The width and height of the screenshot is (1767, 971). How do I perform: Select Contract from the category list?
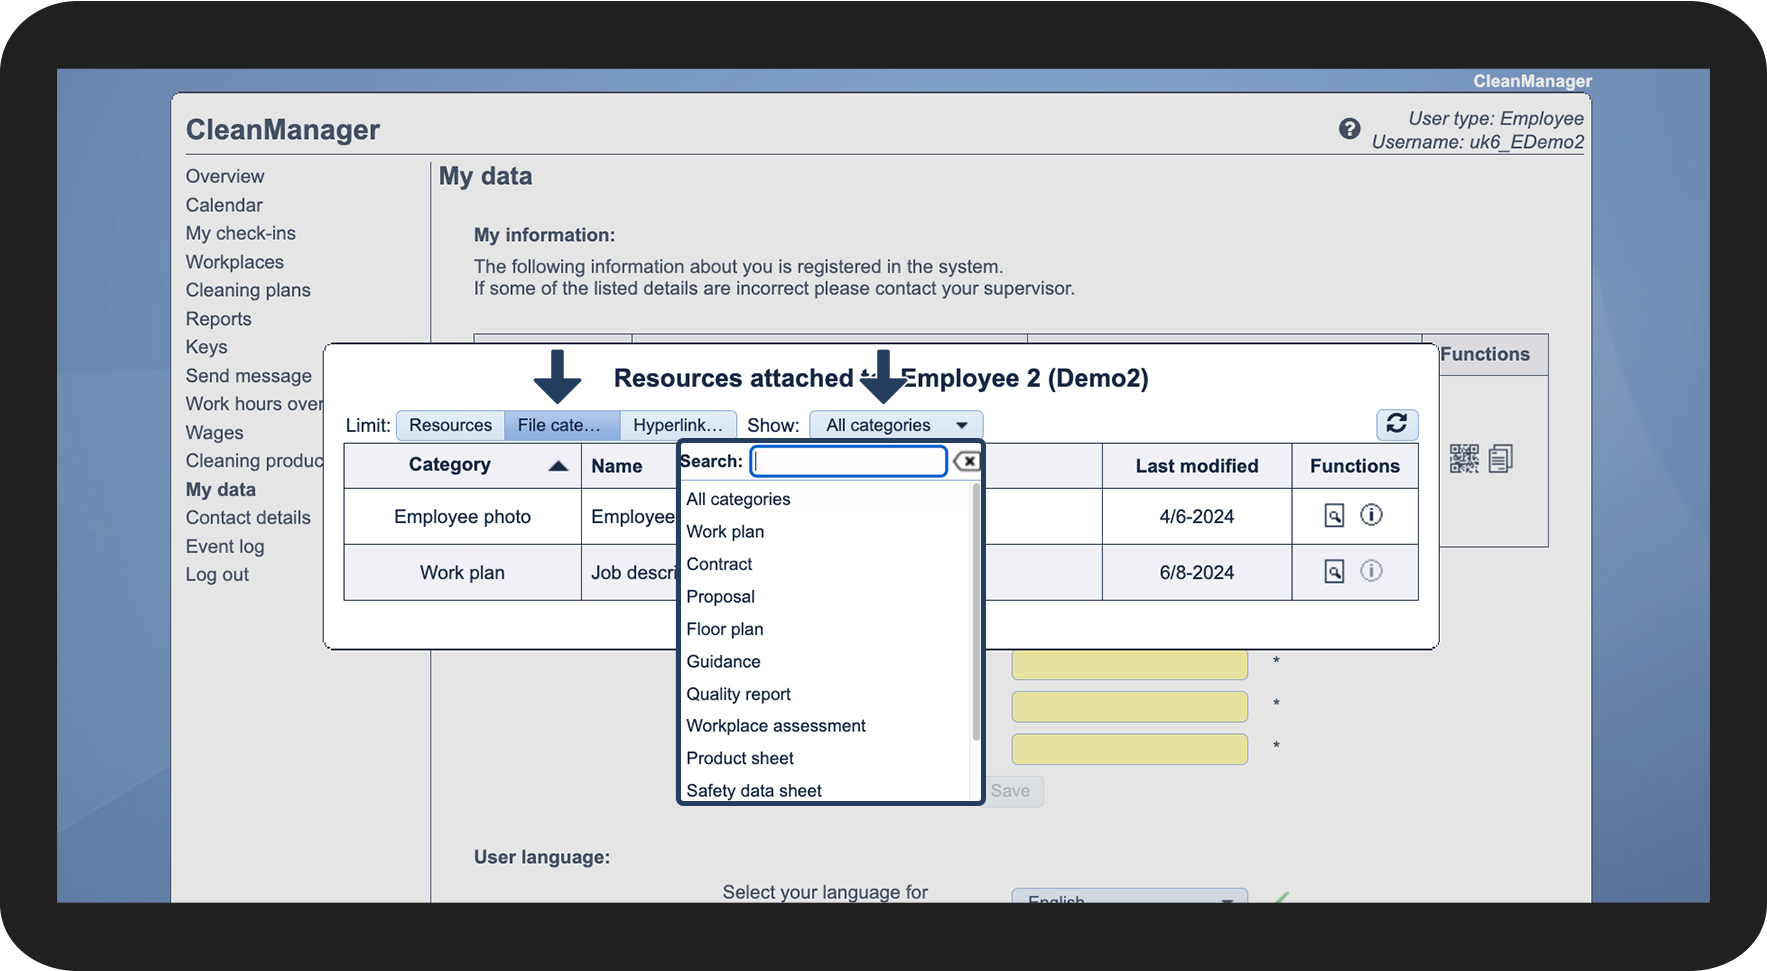click(719, 564)
